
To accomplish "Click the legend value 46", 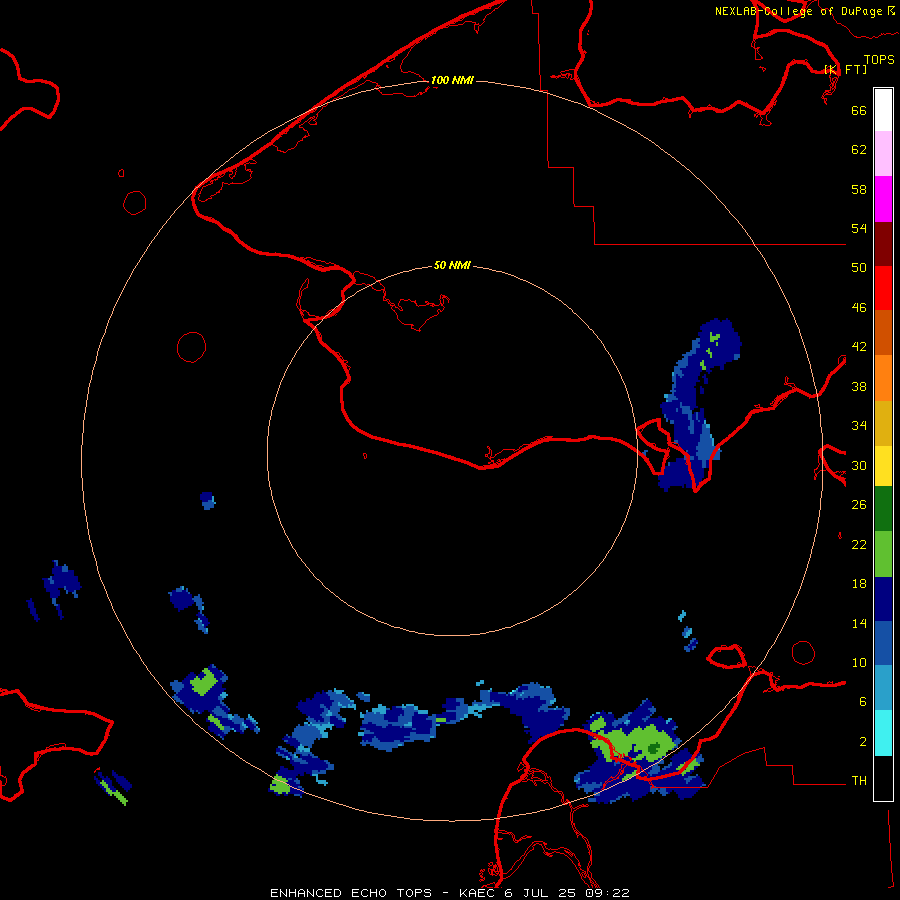I will (x=859, y=308).
